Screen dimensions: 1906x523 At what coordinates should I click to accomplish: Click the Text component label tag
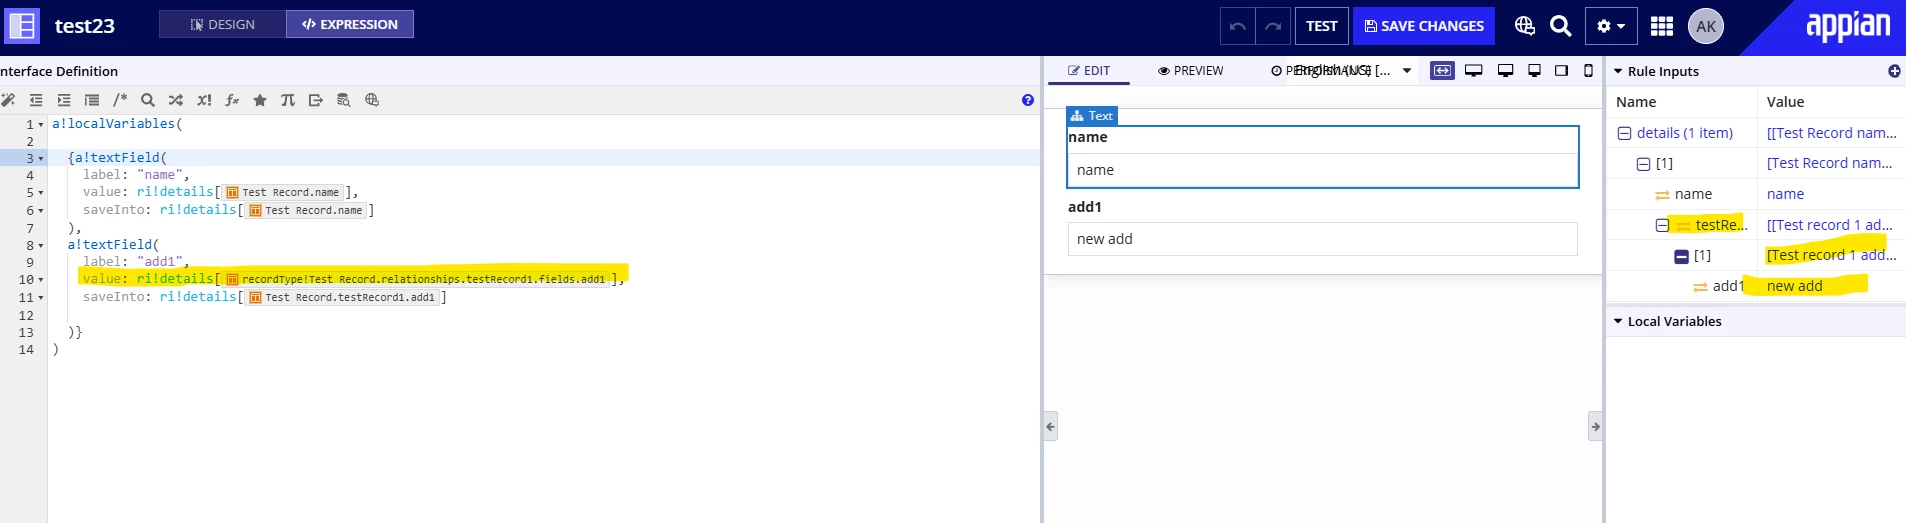1092,116
